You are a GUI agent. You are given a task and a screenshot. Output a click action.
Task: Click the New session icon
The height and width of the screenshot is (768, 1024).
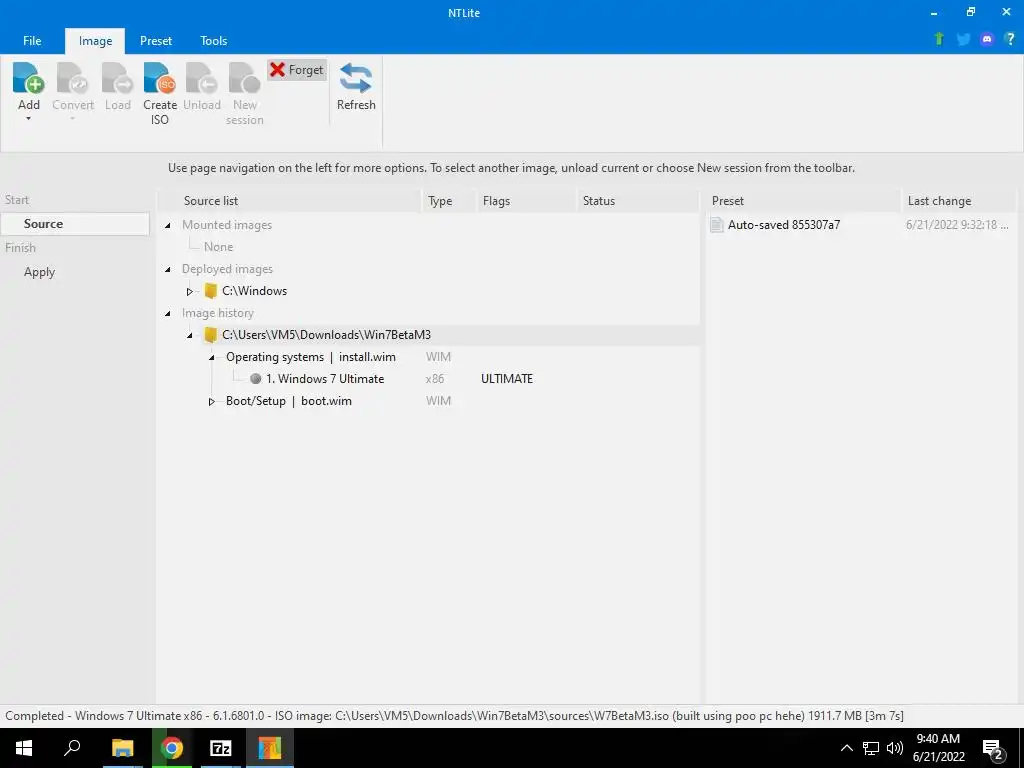244,78
